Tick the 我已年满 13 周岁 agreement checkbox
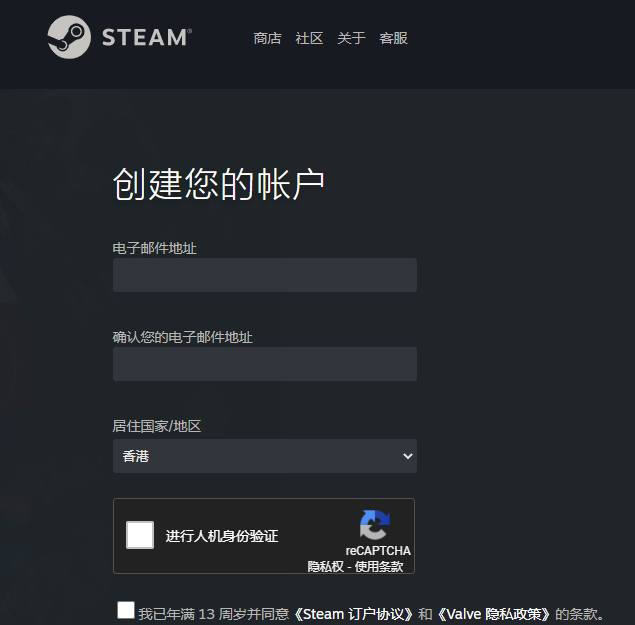Image resolution: width=635 pixels, height=625 pixels. coord(126,610)
